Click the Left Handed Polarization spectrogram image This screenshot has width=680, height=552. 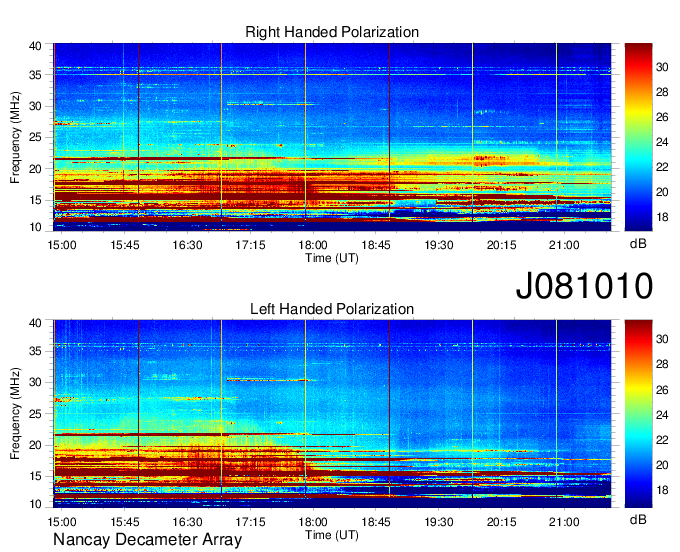(x=332, y=414)
